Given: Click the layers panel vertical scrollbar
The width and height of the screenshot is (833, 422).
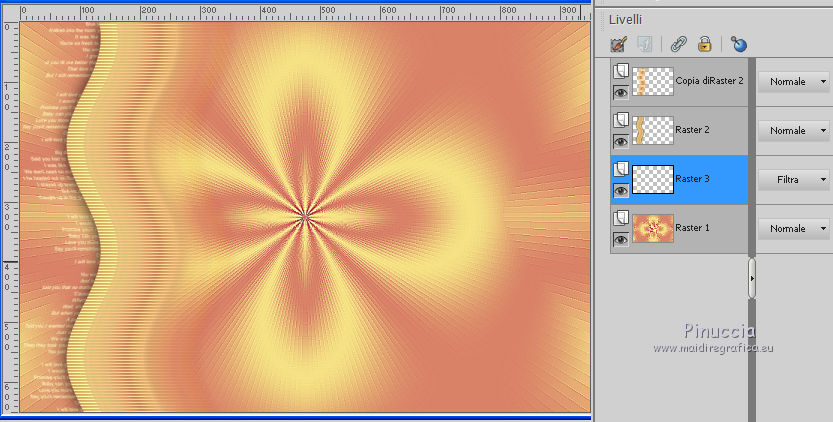Looking at the screenshot, I should (752, 239).
